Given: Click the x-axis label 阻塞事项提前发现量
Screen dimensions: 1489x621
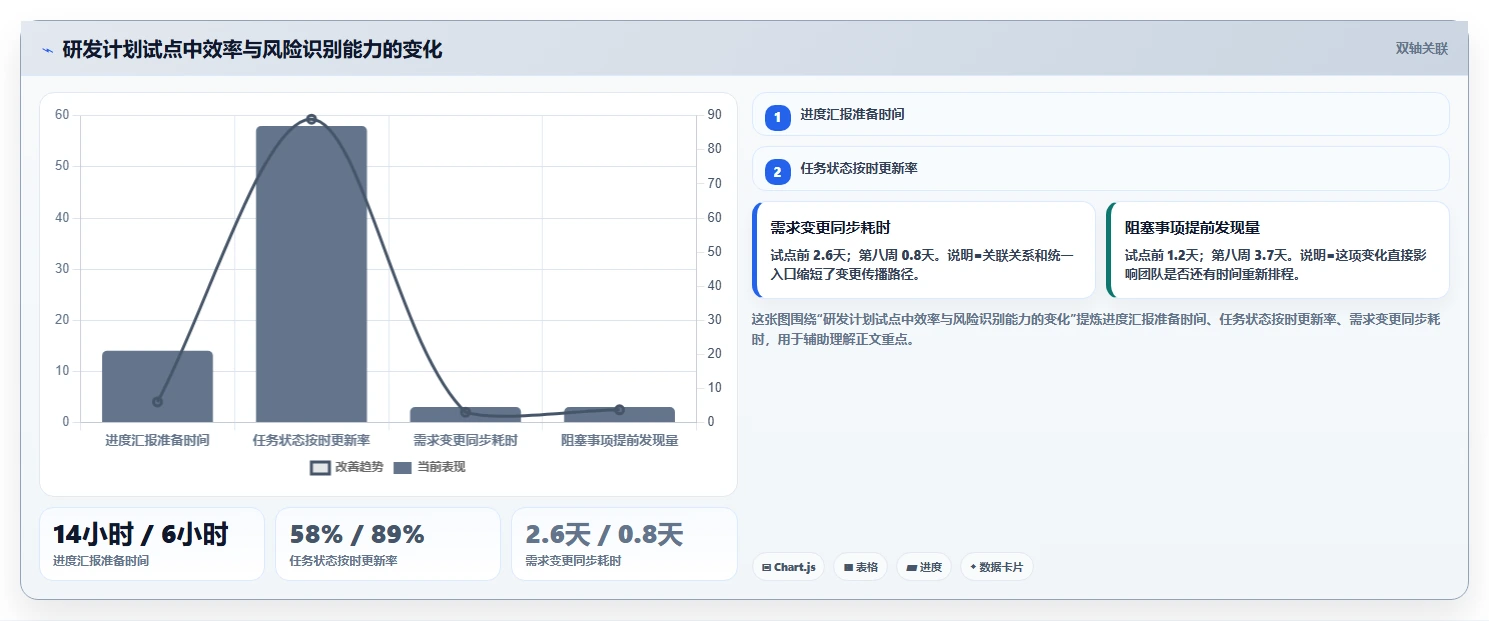Looking at the screenshot, I should 619,440.
